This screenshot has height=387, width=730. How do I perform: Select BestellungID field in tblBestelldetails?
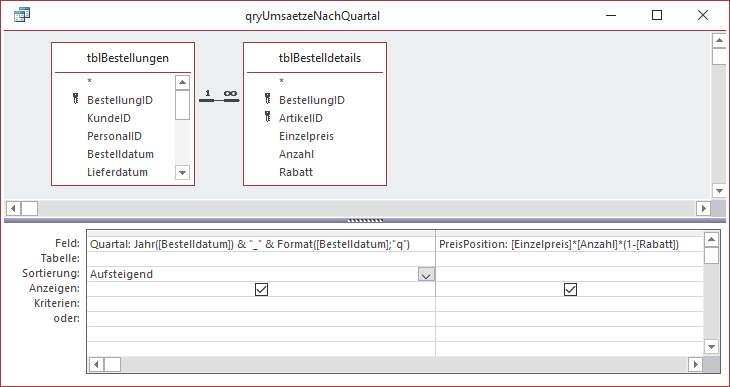click(x=312, y=100)
